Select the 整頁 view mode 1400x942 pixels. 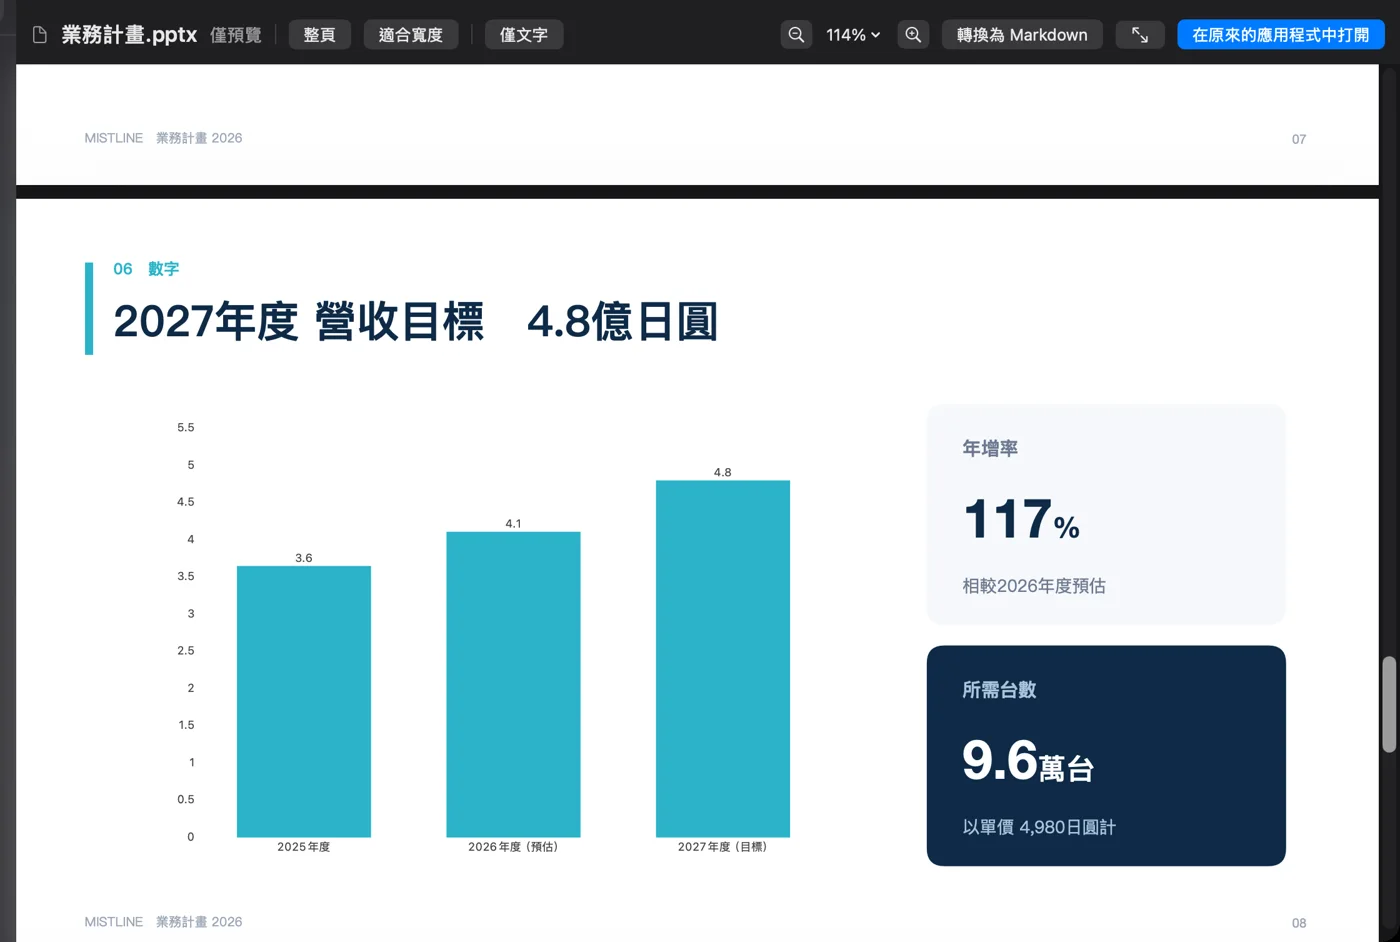tap(320, 35)
